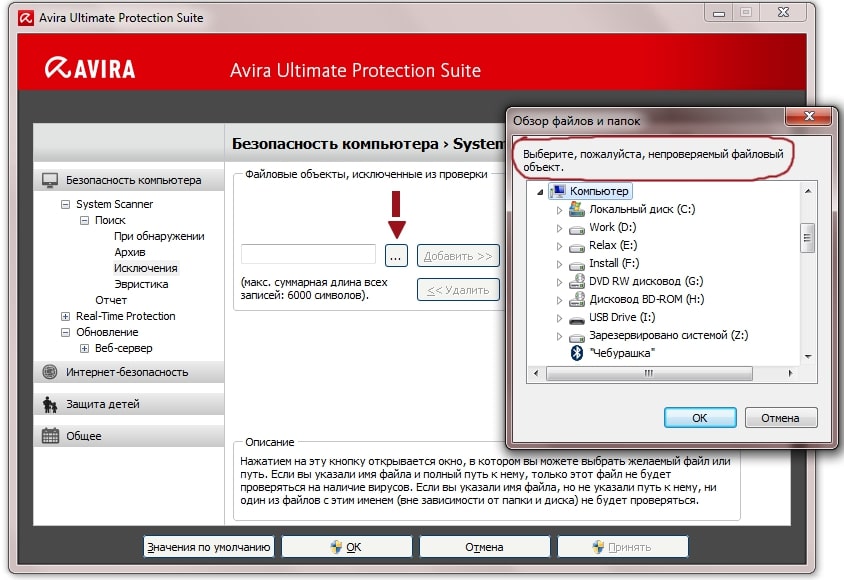The image size is (844, 580).
Task: Click the Дисковод BD-ROM (H:) disc icon
Action: (576, 299)
